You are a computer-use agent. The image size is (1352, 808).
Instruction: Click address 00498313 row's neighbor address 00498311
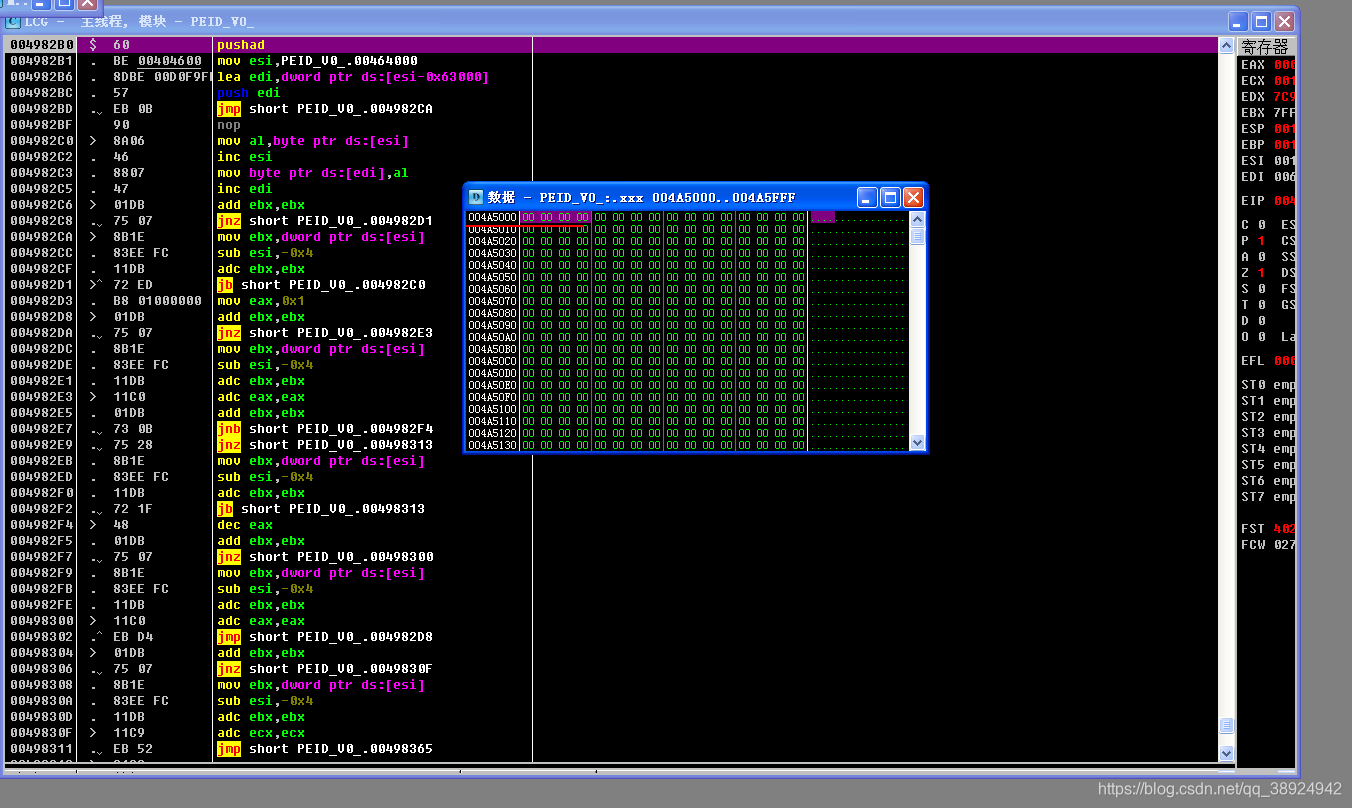point(42,749)
